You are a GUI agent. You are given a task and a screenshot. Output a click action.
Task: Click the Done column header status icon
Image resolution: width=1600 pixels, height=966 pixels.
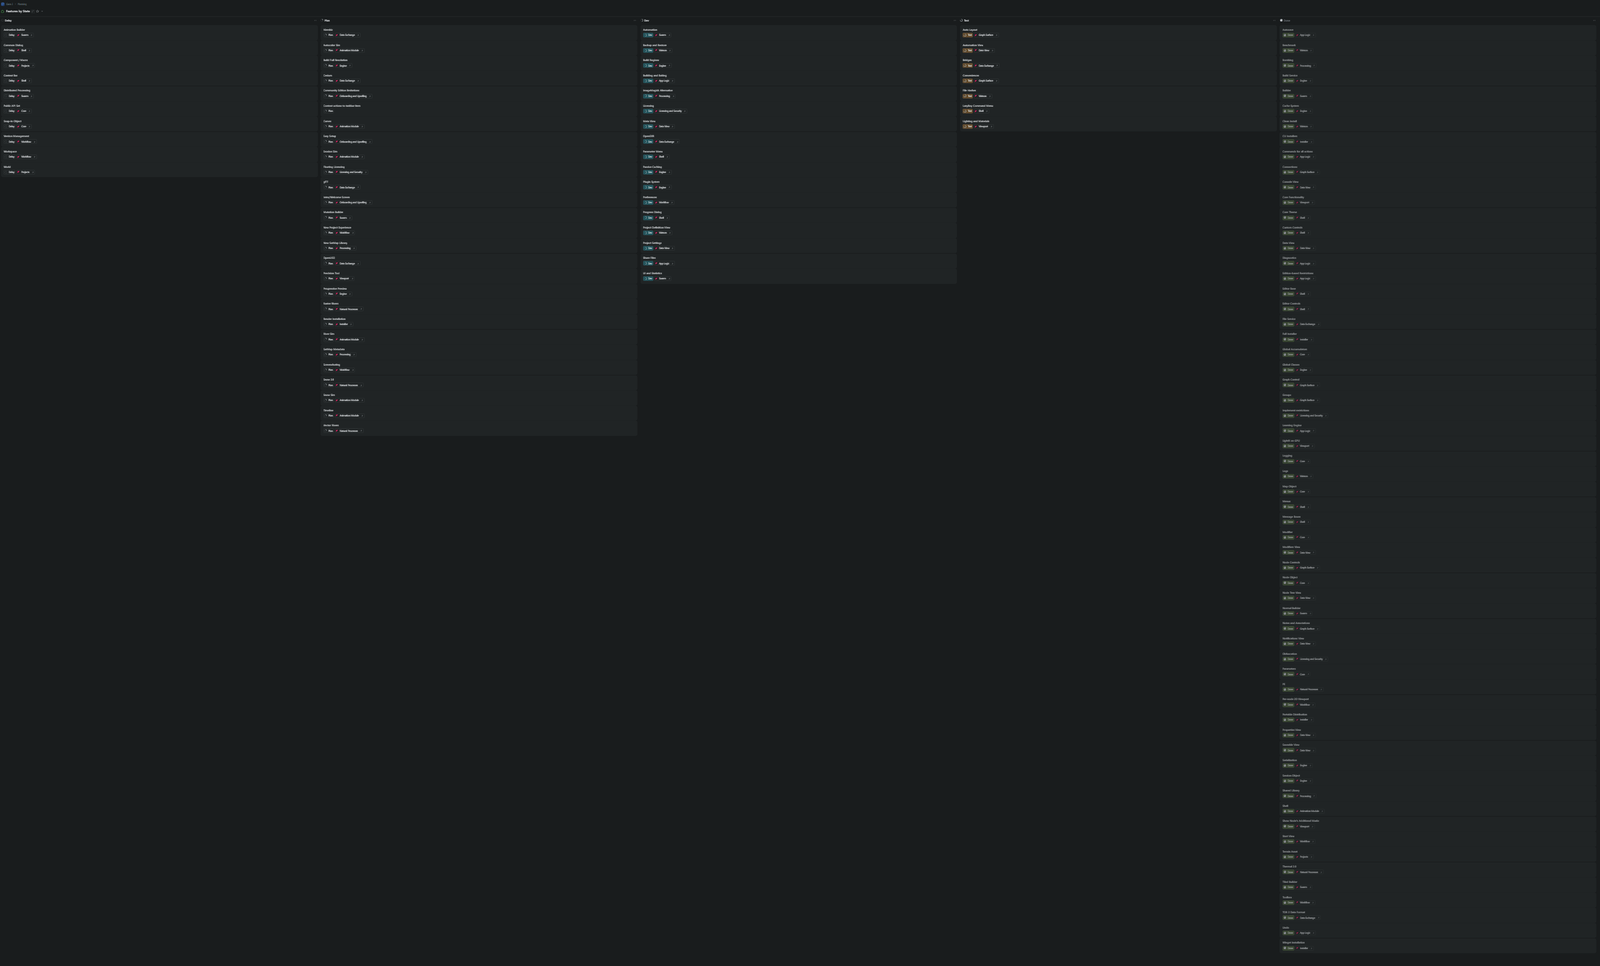point(1281,20)
